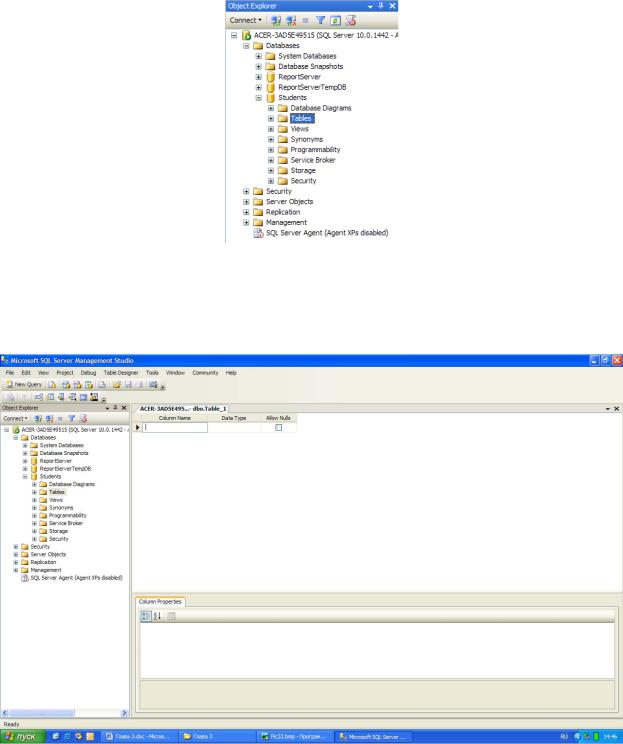This screenshot has width=623, height=744.
Task: Select ReportServerTempDB in standalone Object Explorer panel
Action: click(312, 87)
